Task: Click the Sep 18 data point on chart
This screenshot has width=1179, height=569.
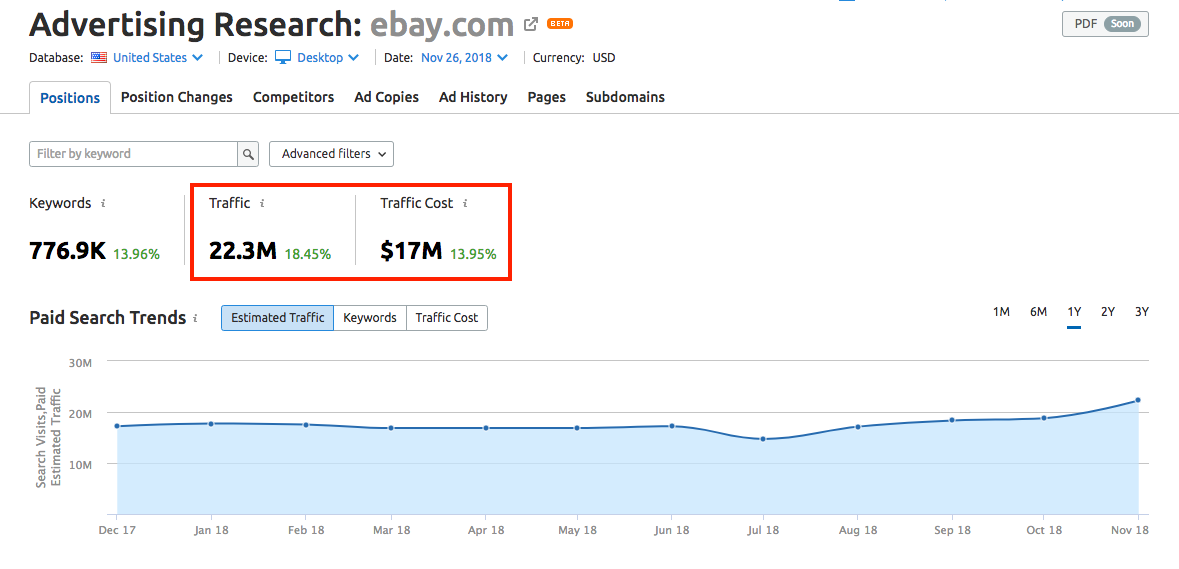Action: click(952, 420)
